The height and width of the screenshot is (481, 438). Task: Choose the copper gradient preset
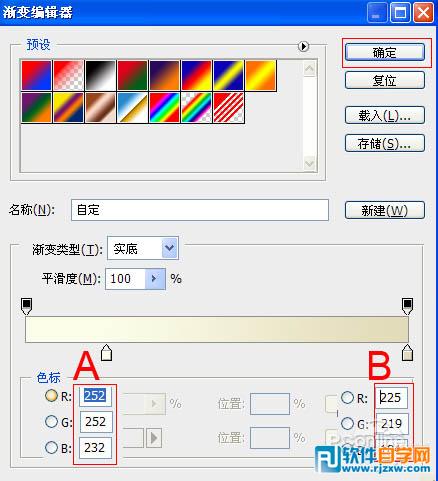click(100, 108)
